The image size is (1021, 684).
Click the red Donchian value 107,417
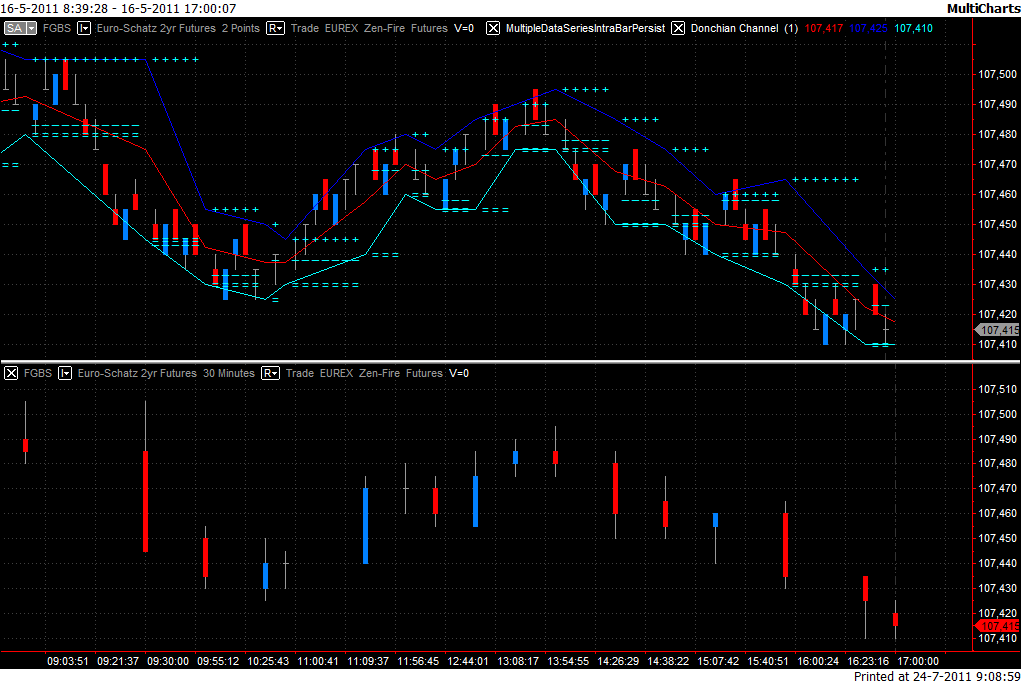824,29
